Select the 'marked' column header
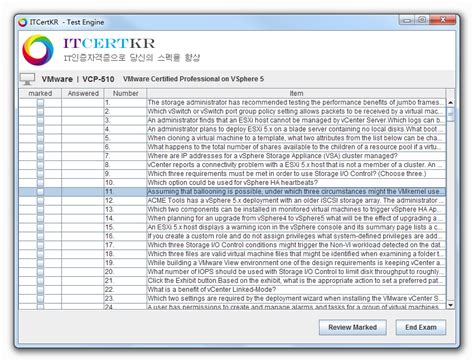Image resolution: width=474 pixels, height=362 pixels. (40, 93)
